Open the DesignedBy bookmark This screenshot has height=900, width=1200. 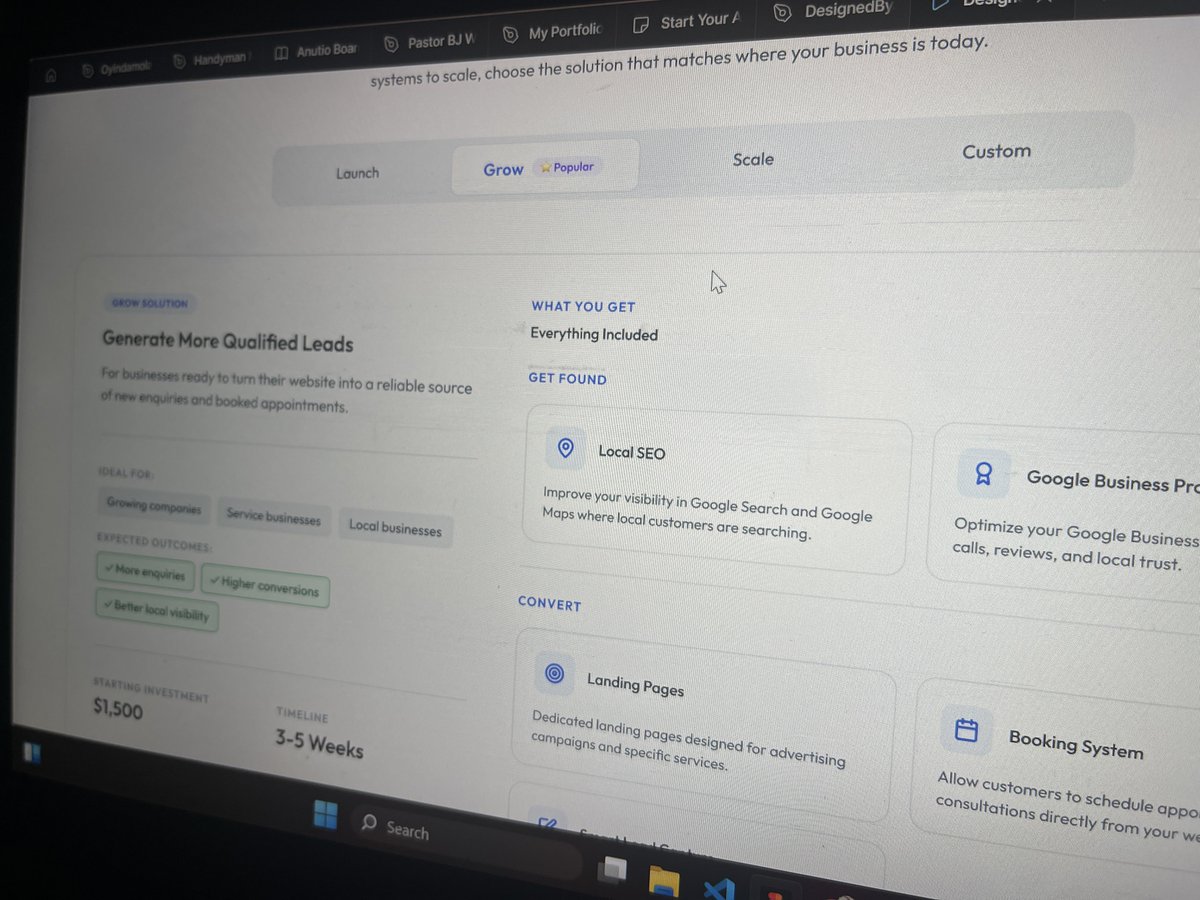click(x=832, y=11)
